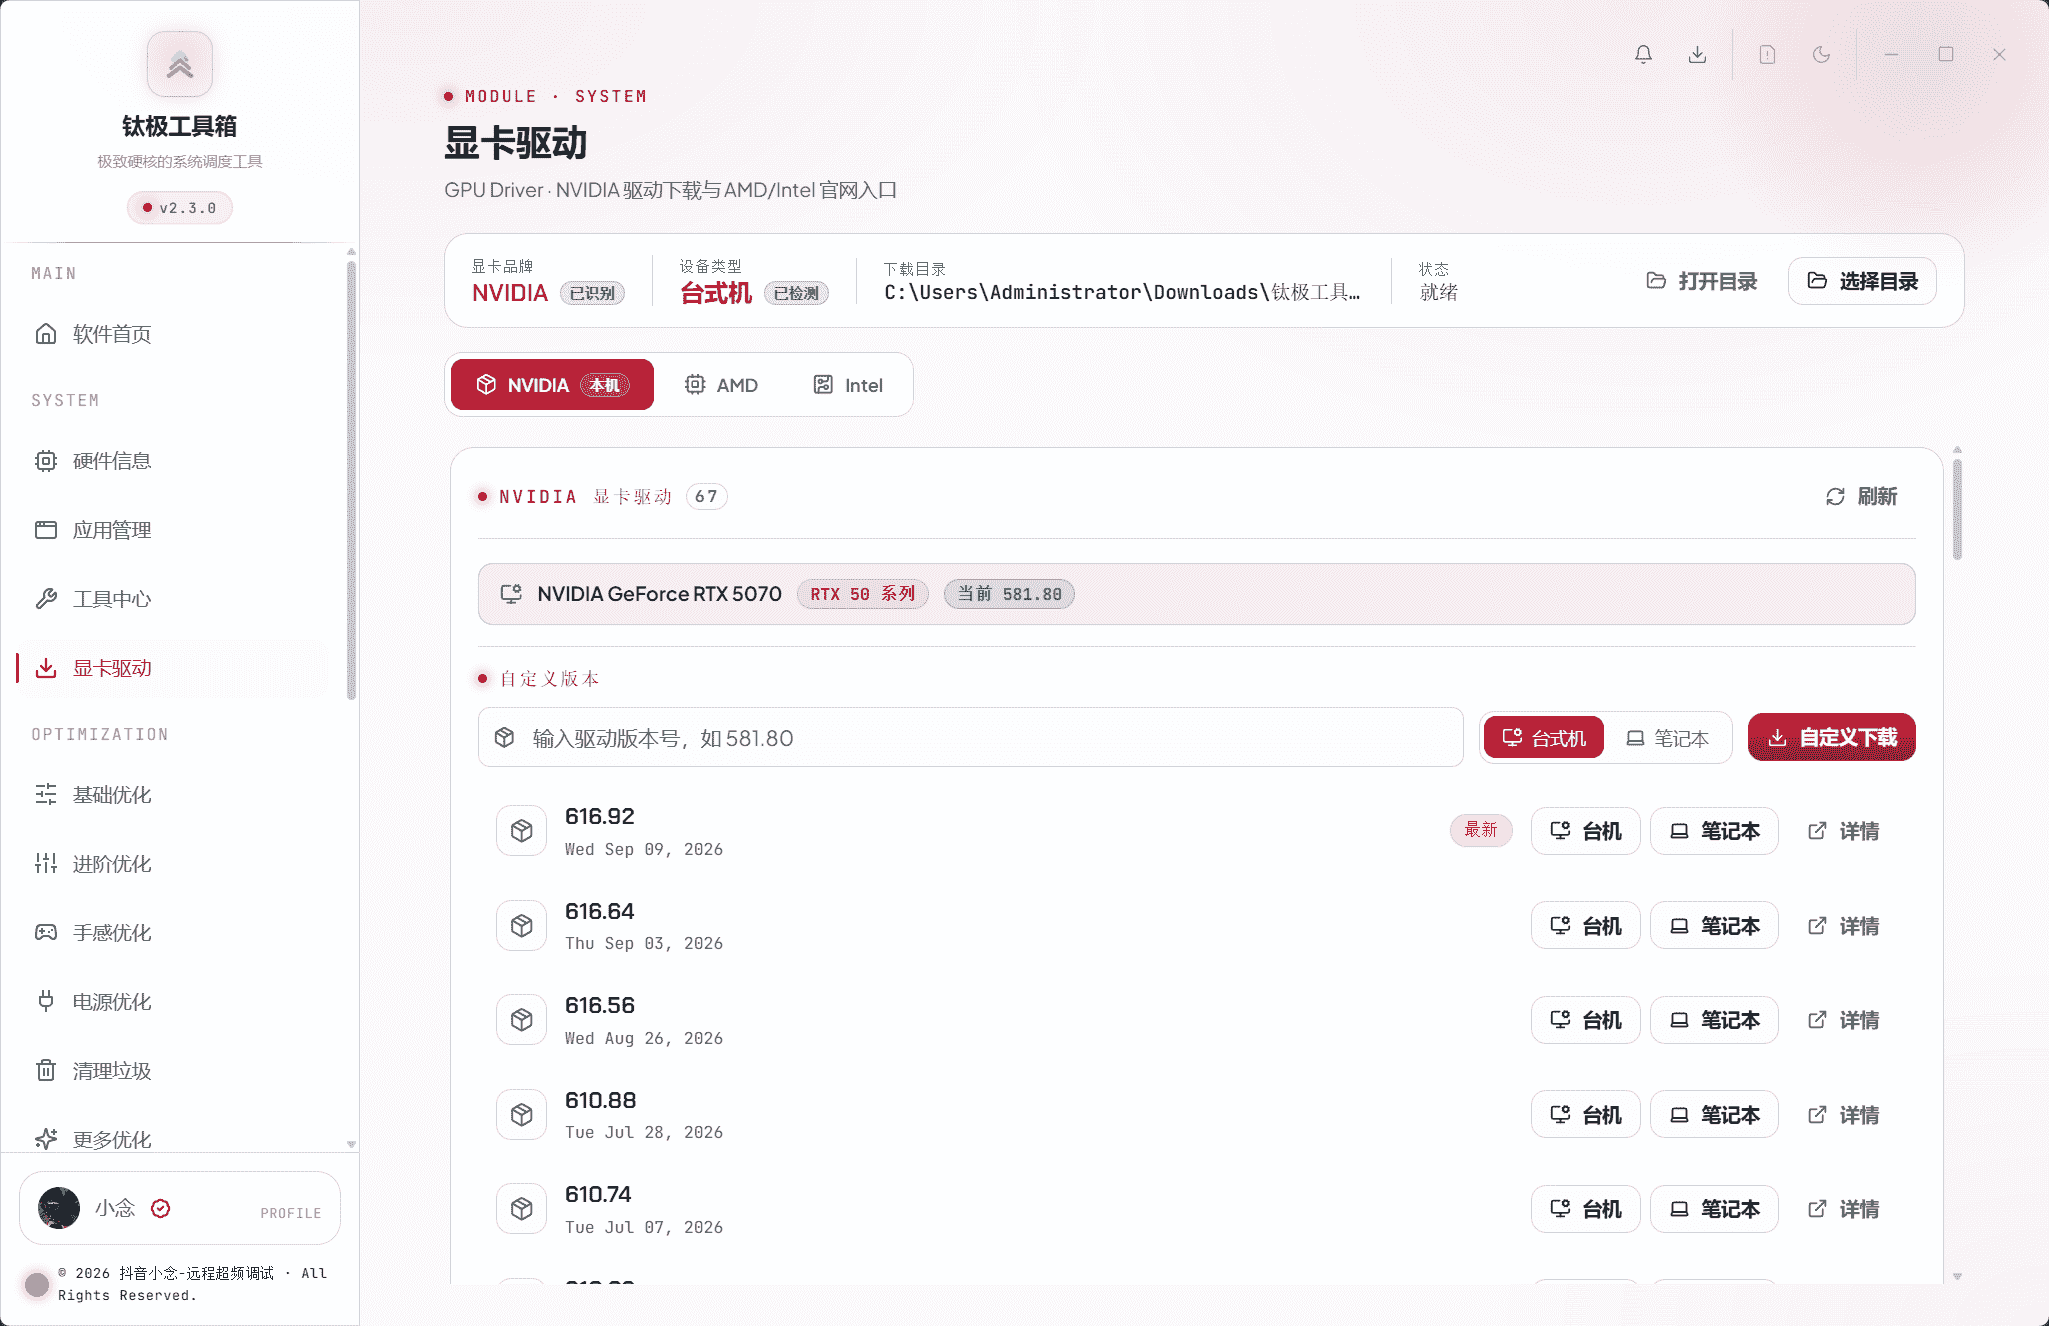
Task: Open 详情 link for driver 610.74
Action: [x=1843, y=1209]
